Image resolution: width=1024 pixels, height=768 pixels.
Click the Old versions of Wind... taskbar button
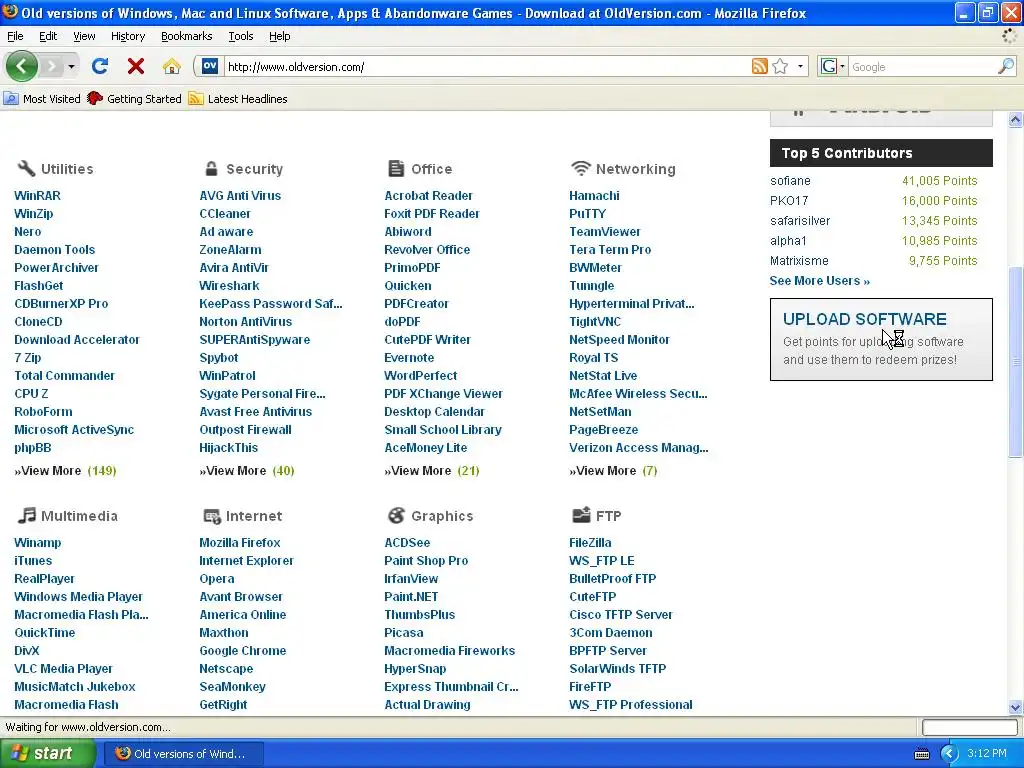coord(184,753)
